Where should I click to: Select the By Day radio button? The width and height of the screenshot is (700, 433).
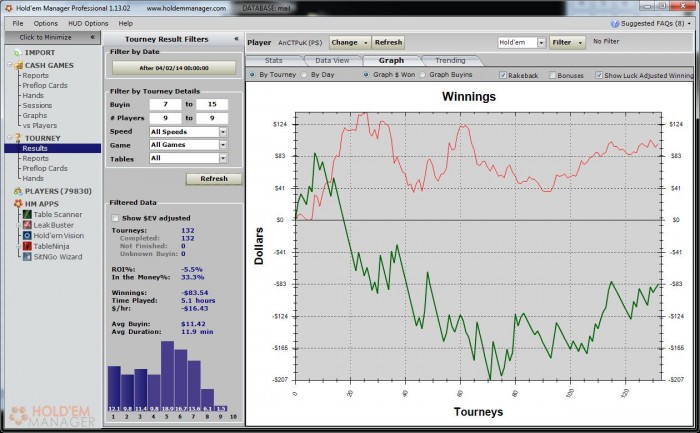pos(304,75)
